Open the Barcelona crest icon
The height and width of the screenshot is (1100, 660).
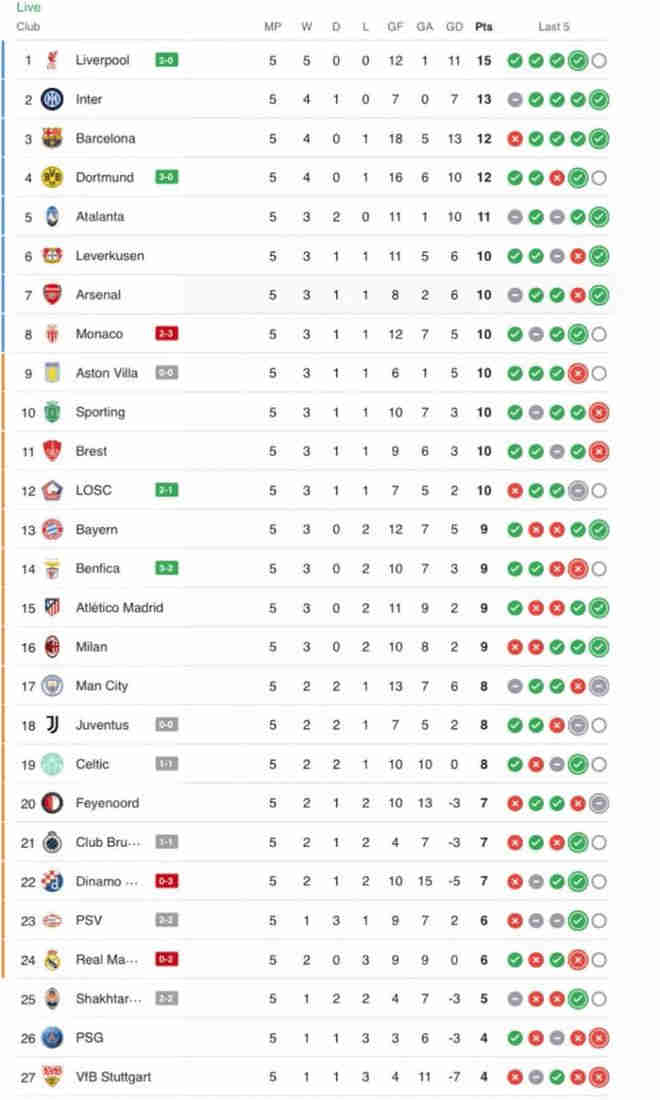[52, 138]
